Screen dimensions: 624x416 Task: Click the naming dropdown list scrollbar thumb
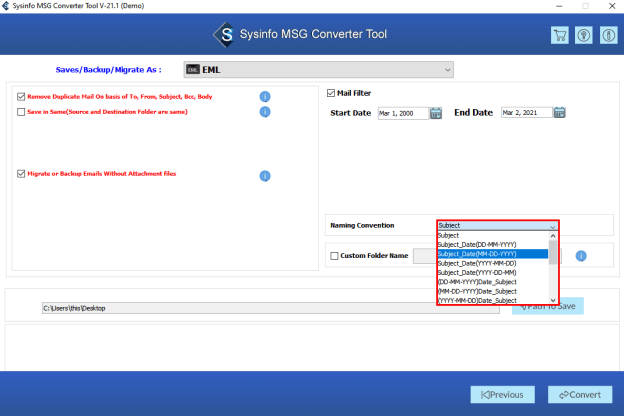tap(553, 252)
